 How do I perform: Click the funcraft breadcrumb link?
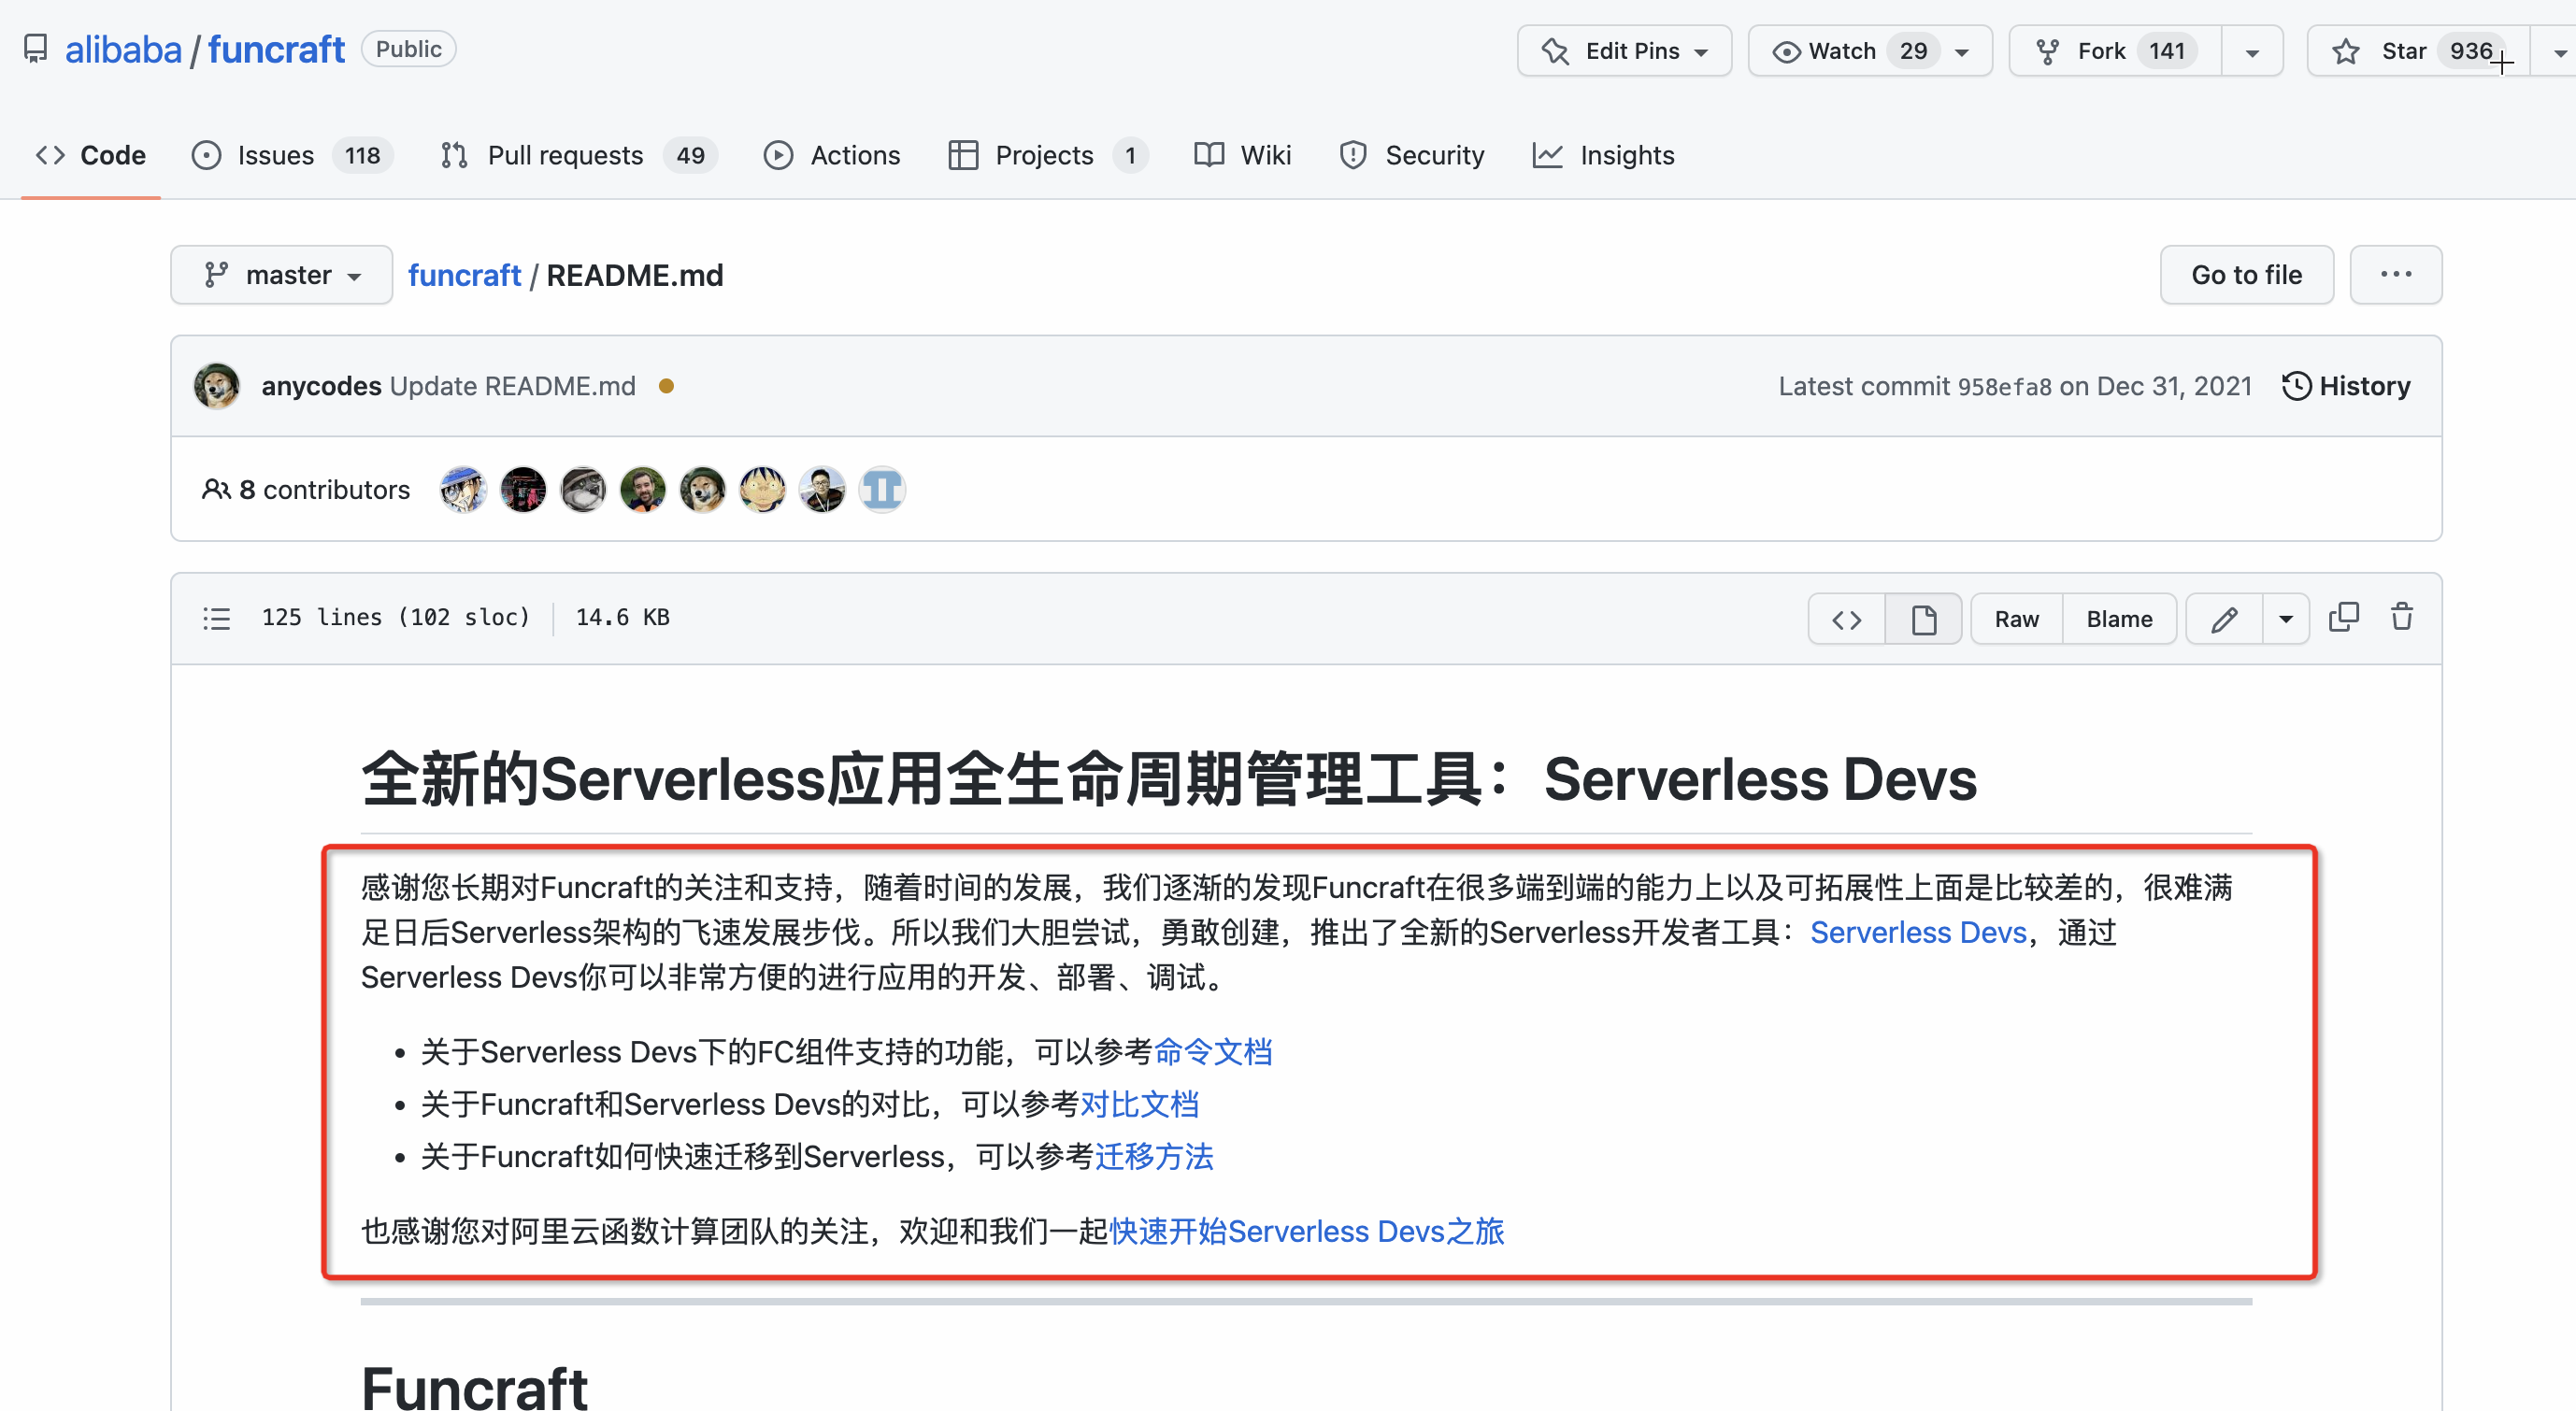coord(464,275)
